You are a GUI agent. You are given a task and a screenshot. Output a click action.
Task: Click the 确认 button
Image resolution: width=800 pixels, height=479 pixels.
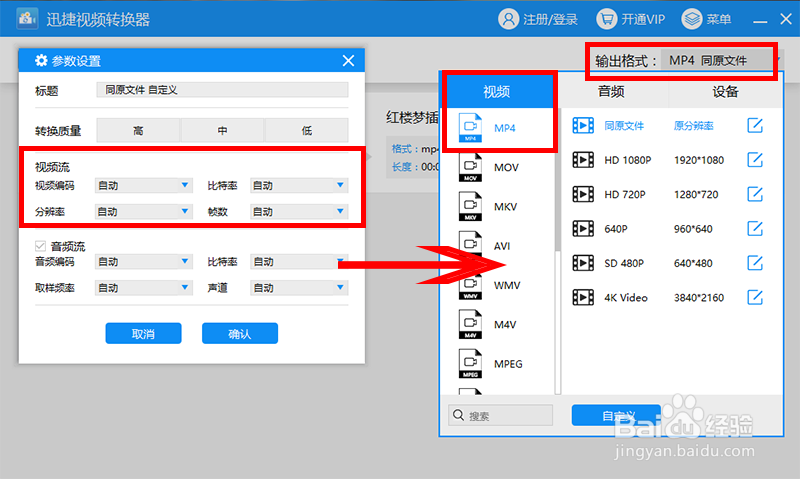tap(240, 333)
